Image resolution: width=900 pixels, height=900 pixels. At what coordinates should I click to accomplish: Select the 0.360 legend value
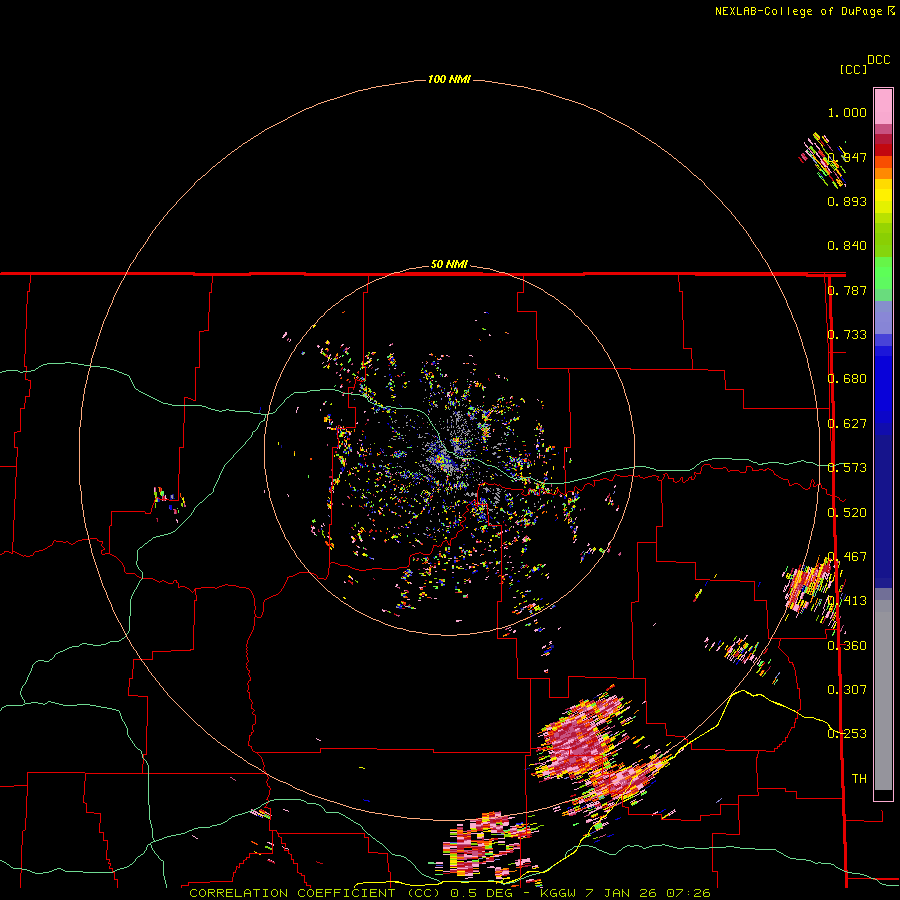click(x=847, y=646)
